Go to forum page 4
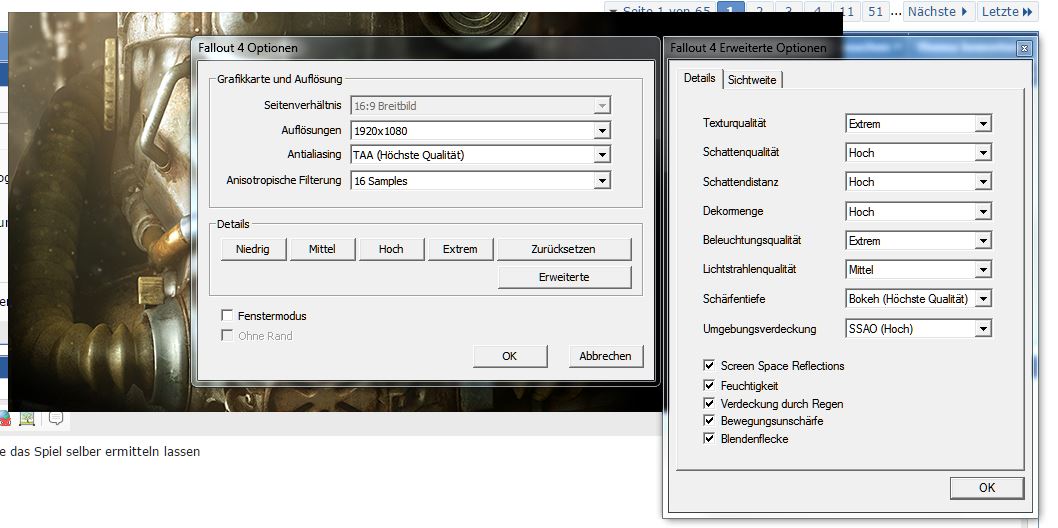The width and height of the screenshot is (1058, 528). [x=817, y=11]
